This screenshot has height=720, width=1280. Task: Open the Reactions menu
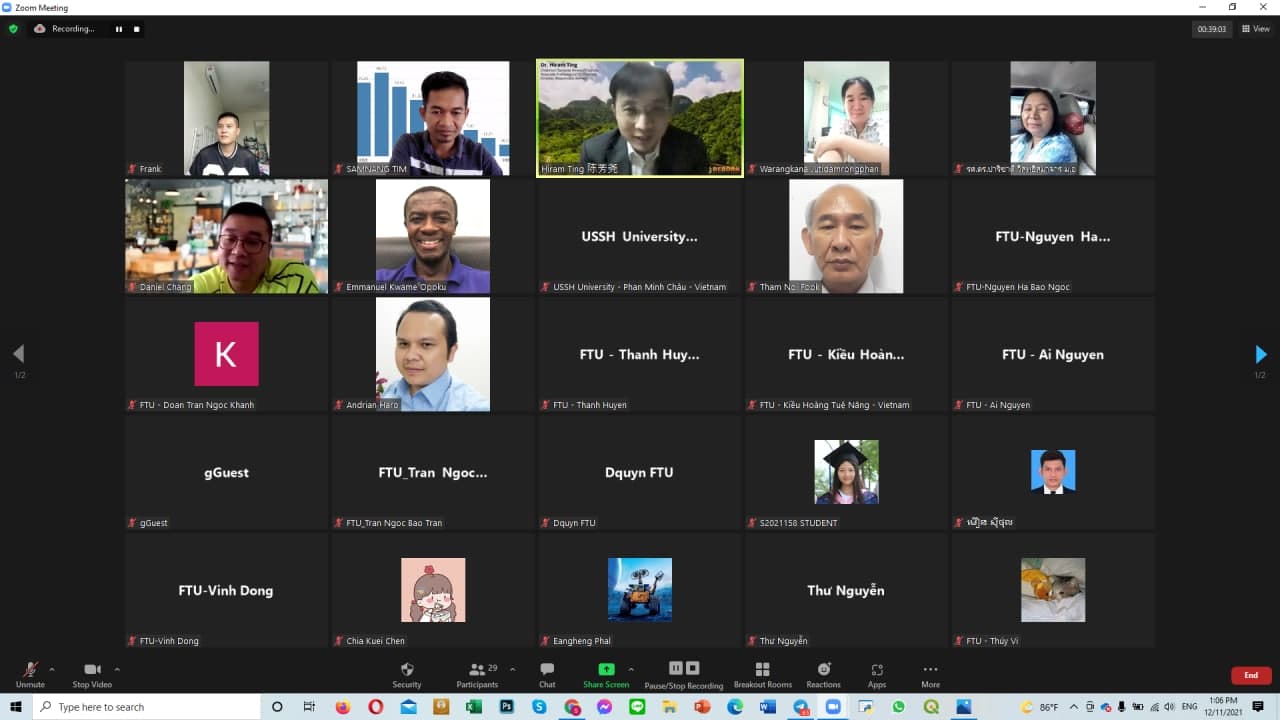pos(824,674)
